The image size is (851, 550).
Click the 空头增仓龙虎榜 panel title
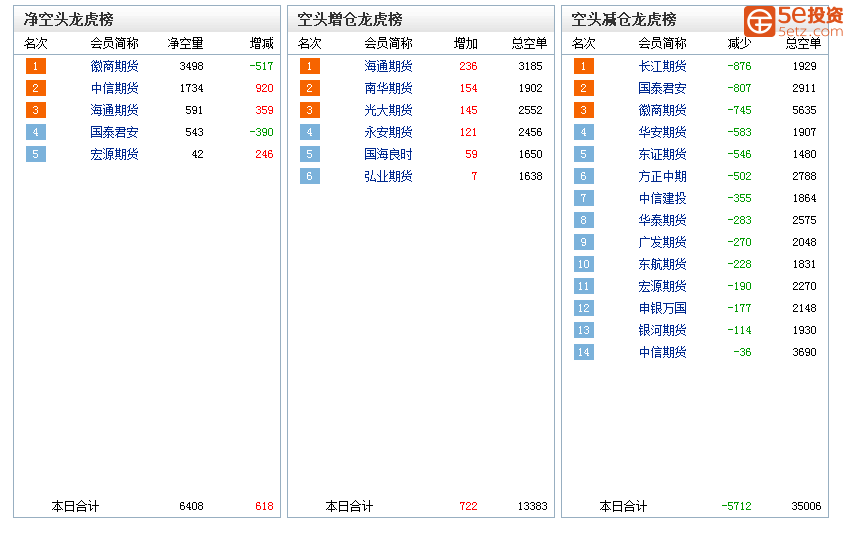pos(350,20)
